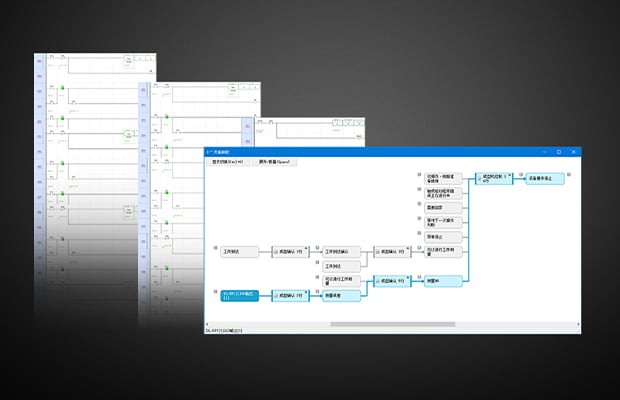The height and width of the screenshot is (400, 620).
Task: Select the 测量荷重 blue node in the bottom row
Action: (x=340, y=295)
